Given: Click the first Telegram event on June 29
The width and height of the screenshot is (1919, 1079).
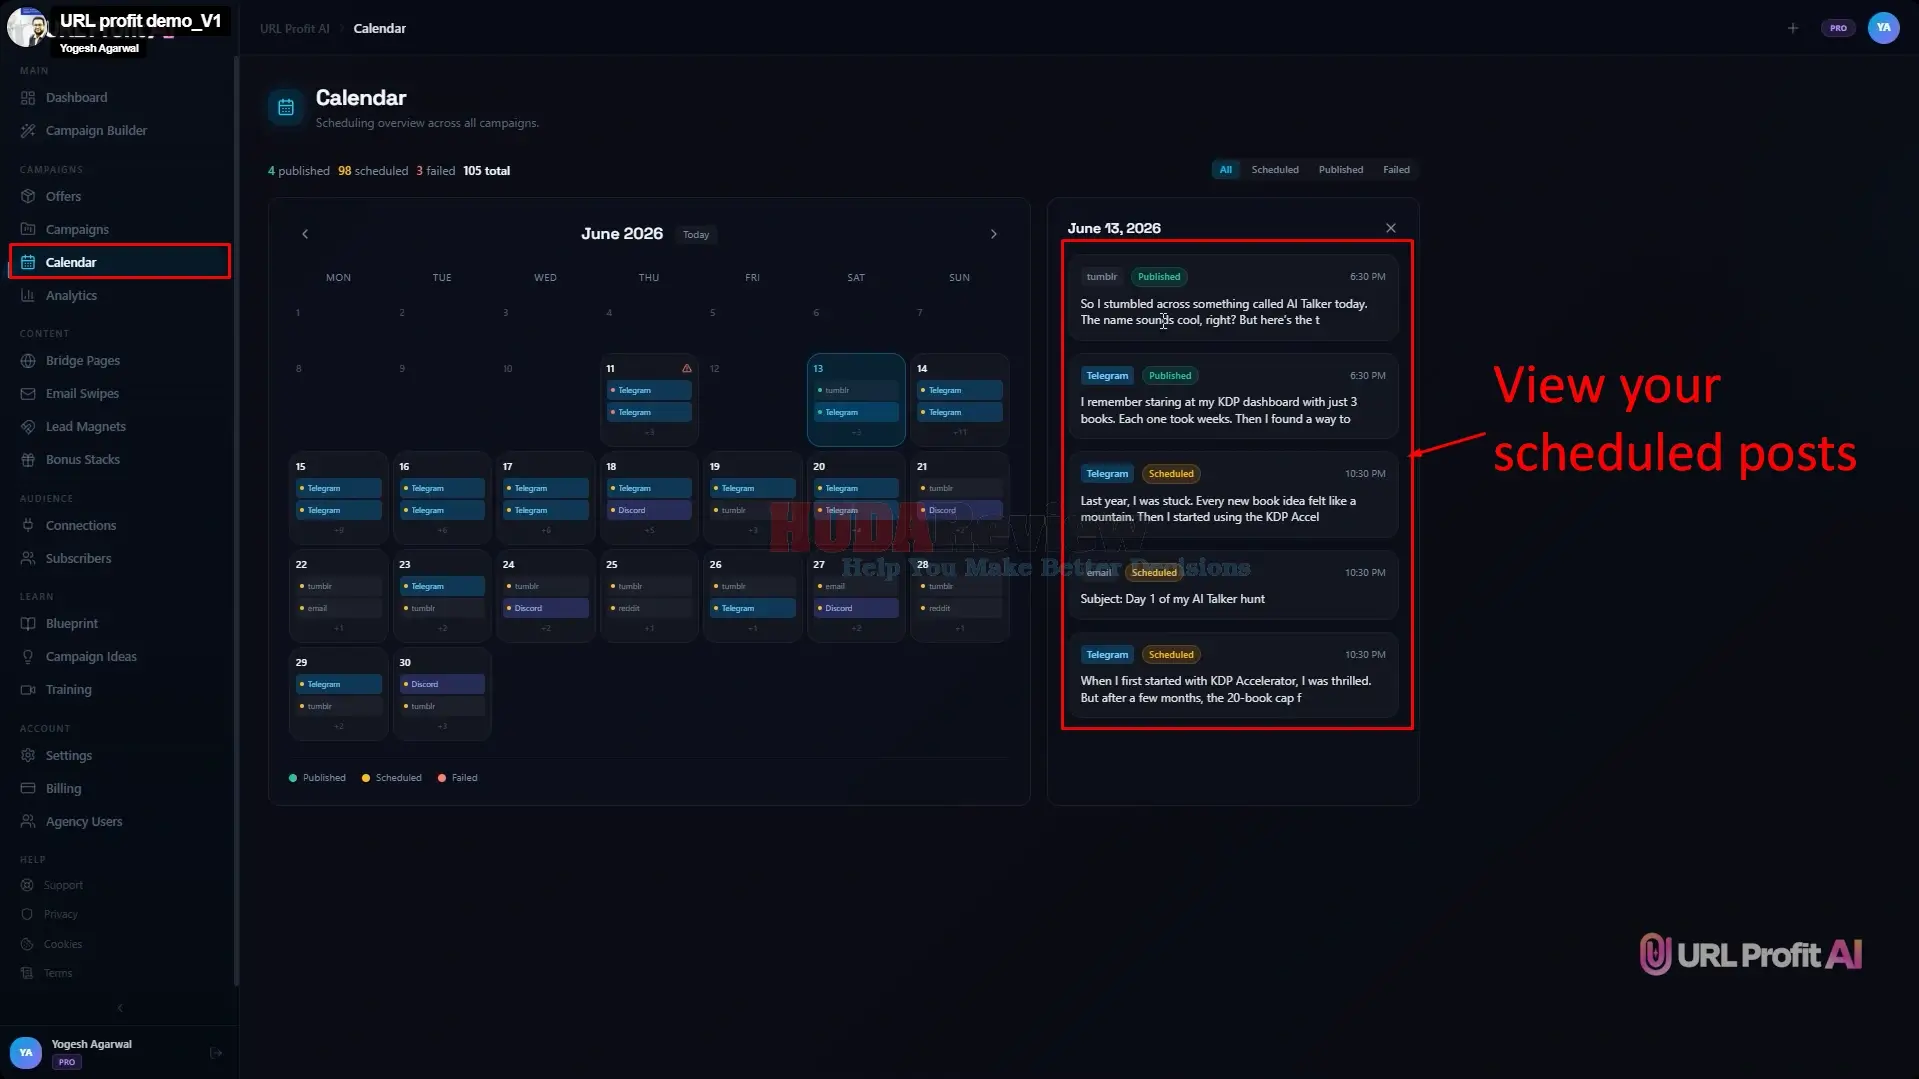Looking at the screenshot, I should pyautogui.click(x=338, y=684).
